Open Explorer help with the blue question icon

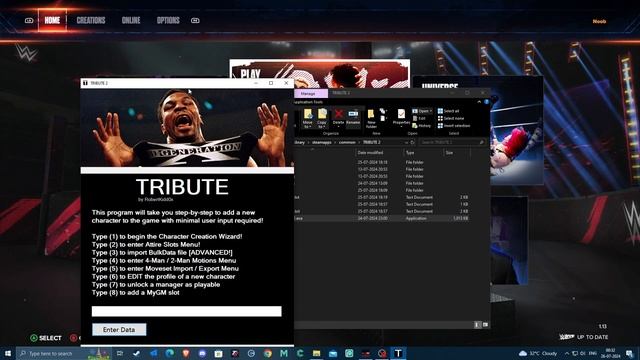coord(487,102)
